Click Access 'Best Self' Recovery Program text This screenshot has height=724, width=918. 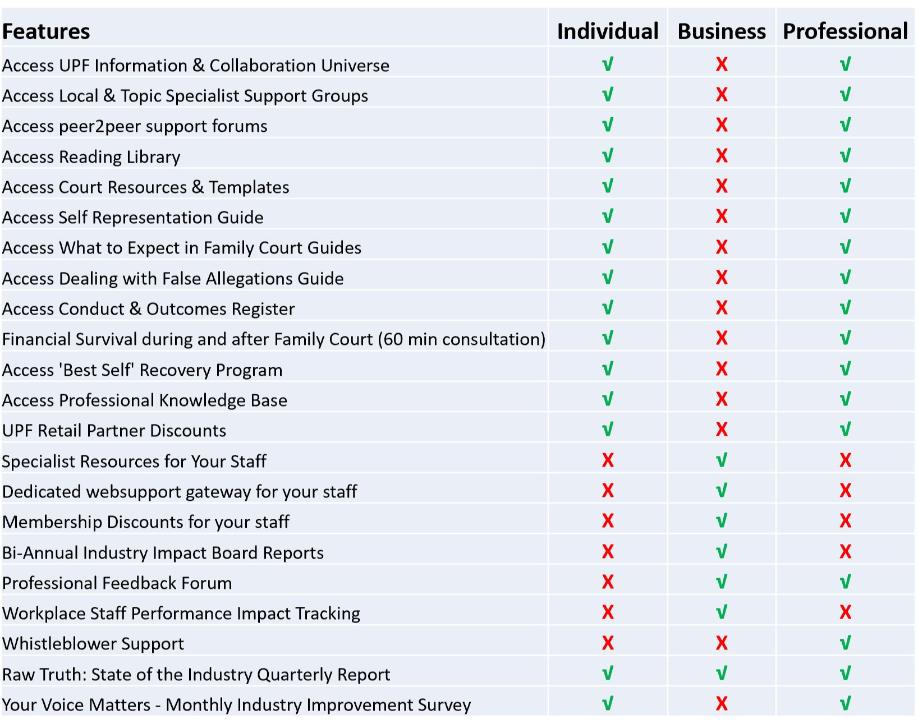click(x=142, y=370)
